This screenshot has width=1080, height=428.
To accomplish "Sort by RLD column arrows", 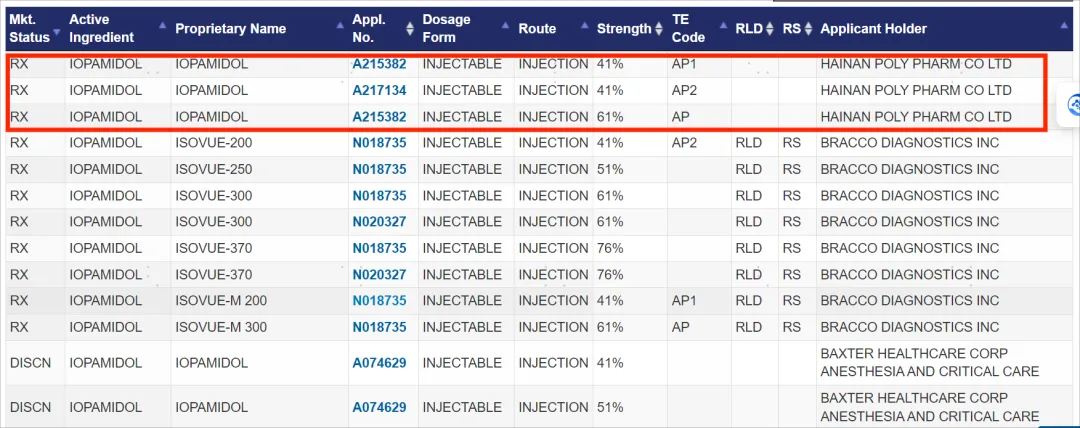I will (x=770, y=29).
